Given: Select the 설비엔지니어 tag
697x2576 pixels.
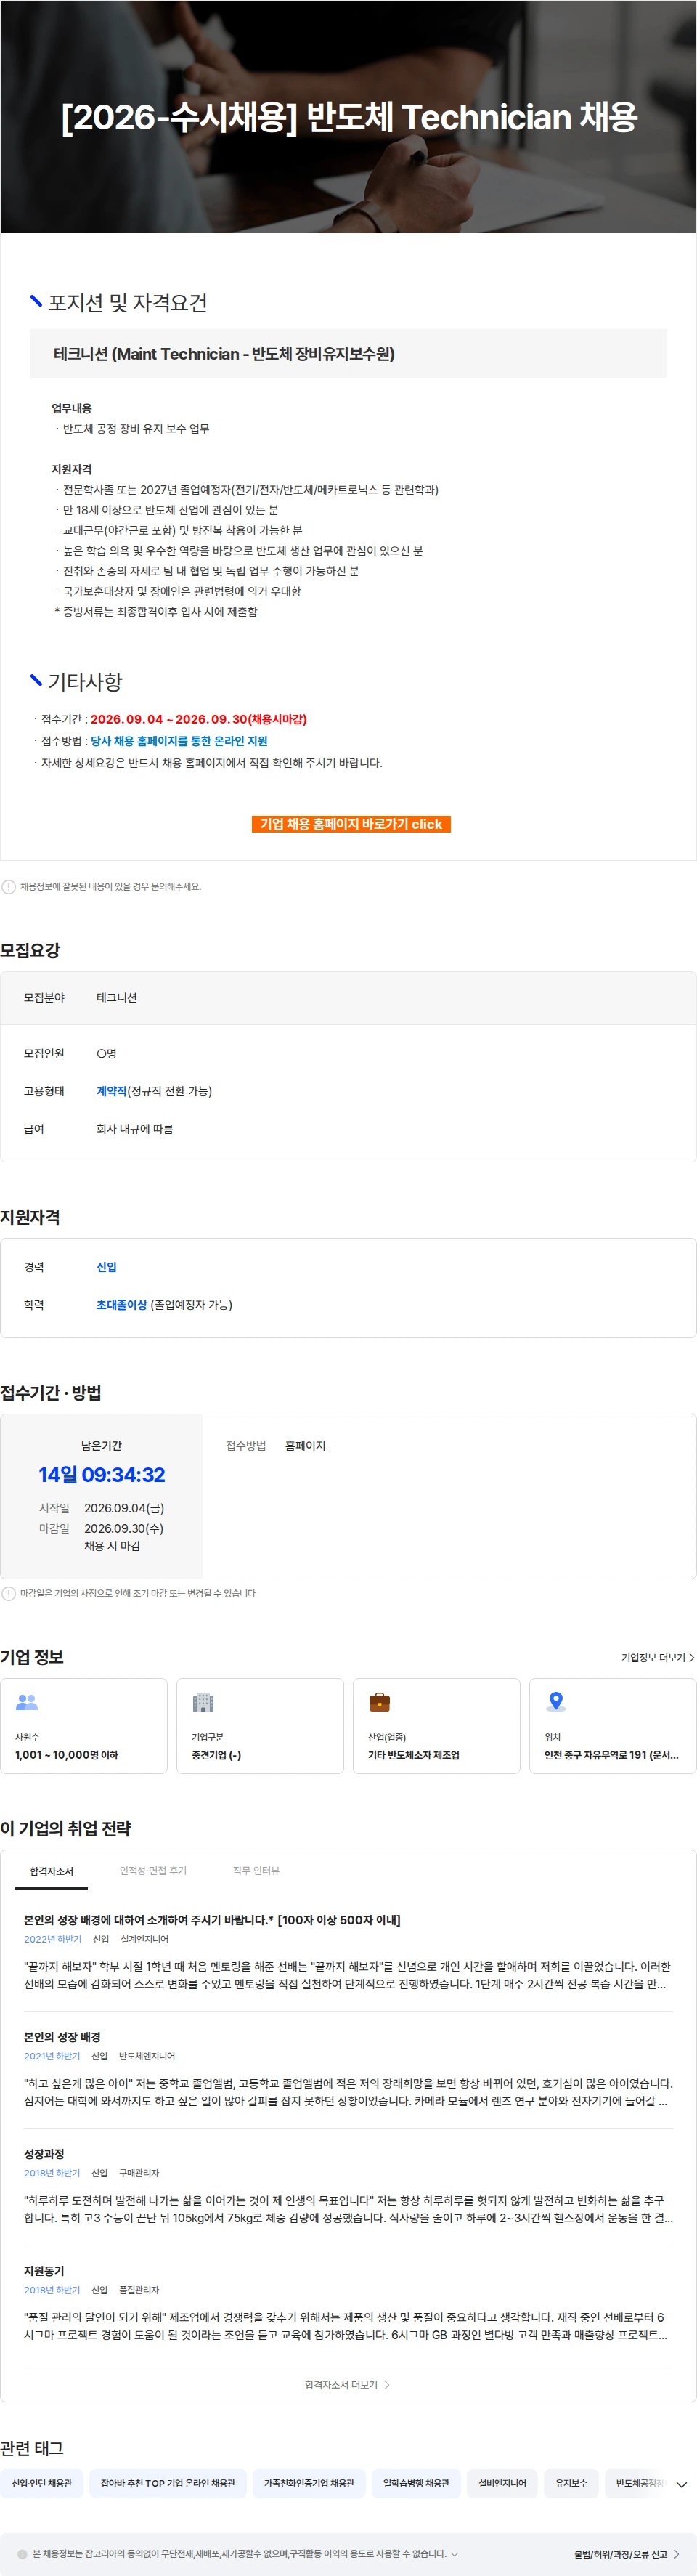Looking at the screenshot, I should (x=502, y=2483).
